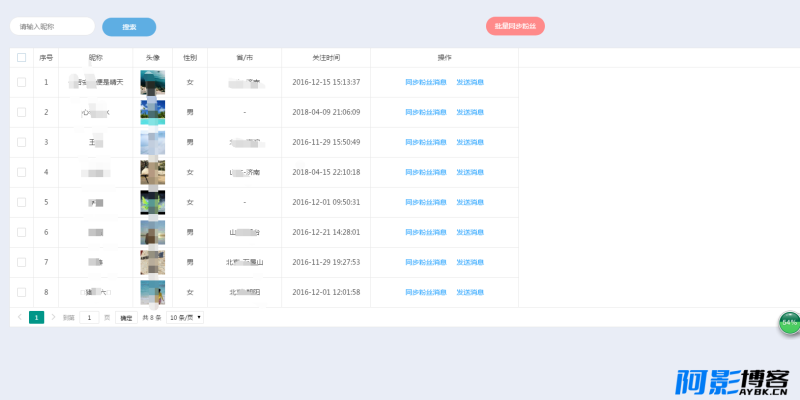800x400 pixels.
Task: Click 同步粉丝消息 link in row 2
Action: point(426,112)
